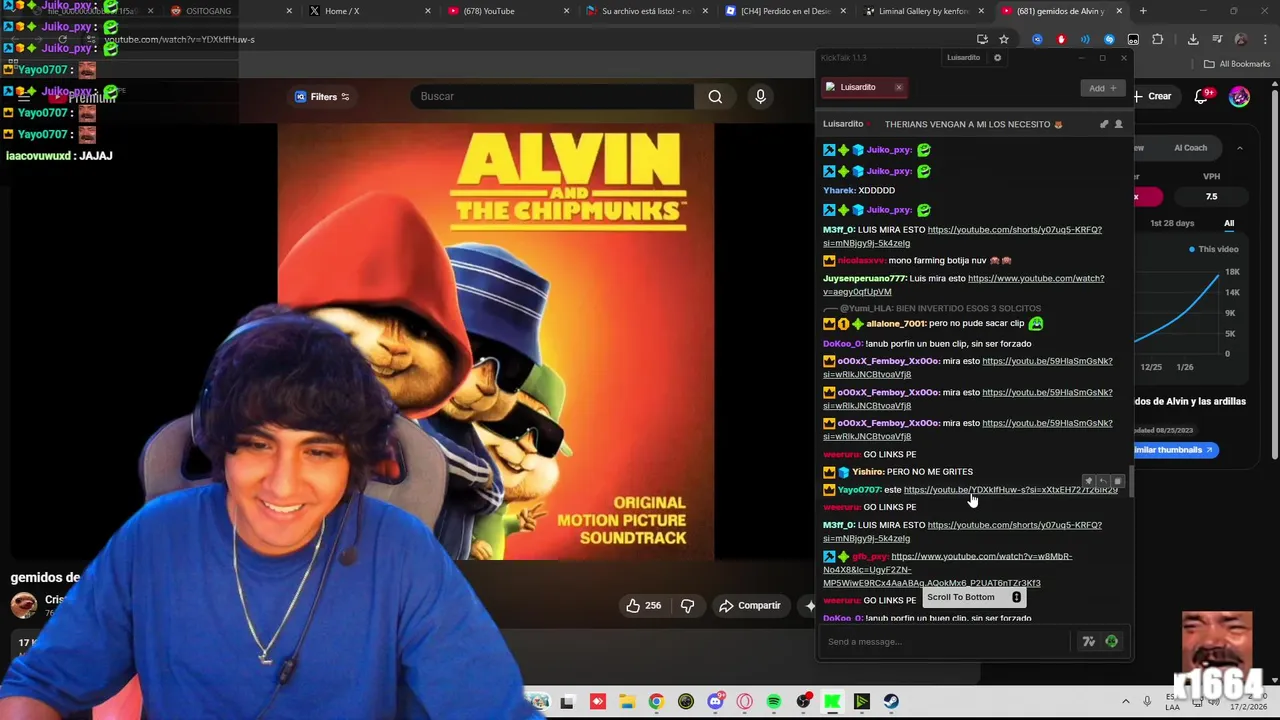Dislike the Alvin video

point(687,605)
